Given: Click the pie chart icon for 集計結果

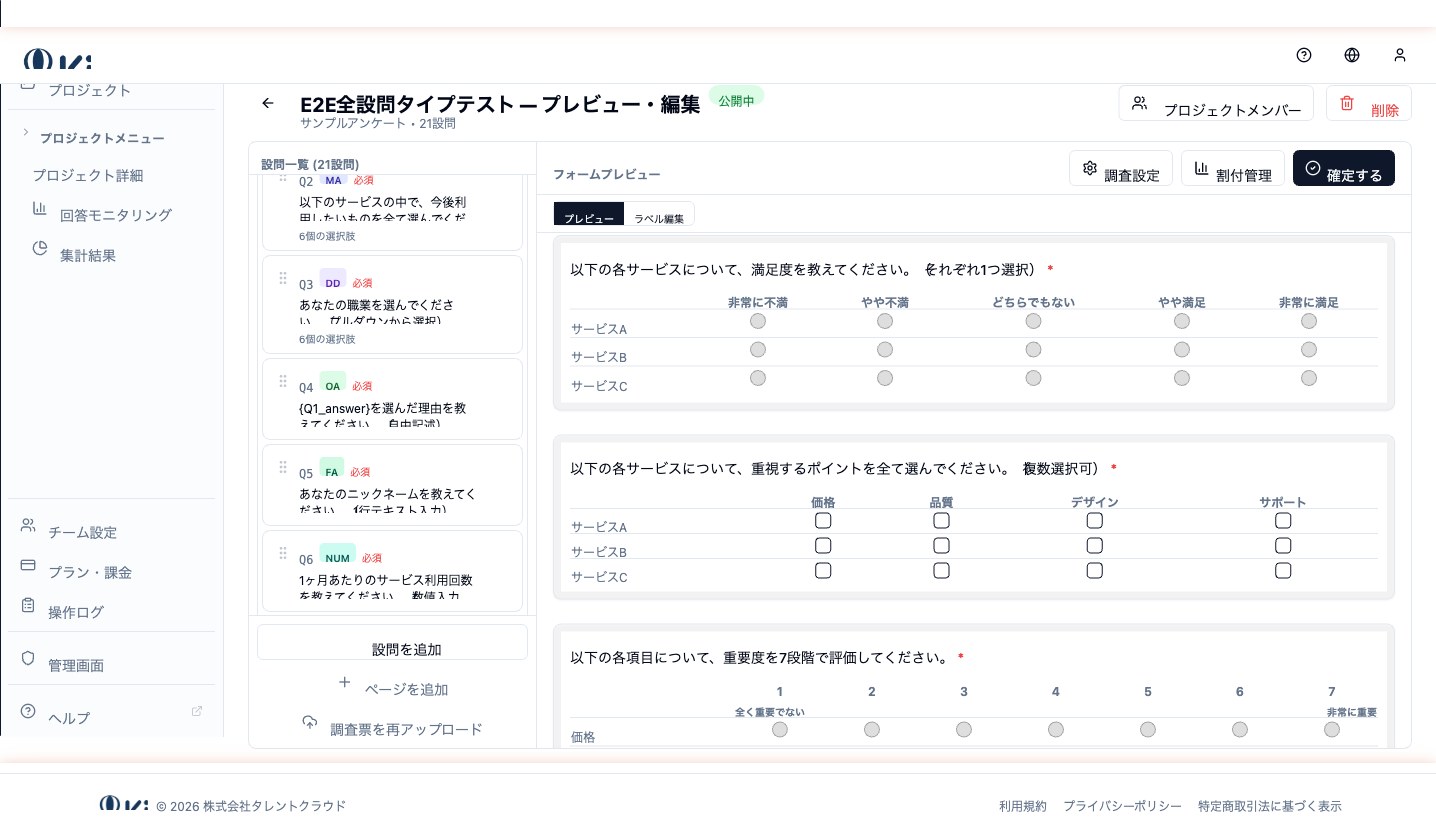Looking at the screenshot, I should click(x=40, y=248).
